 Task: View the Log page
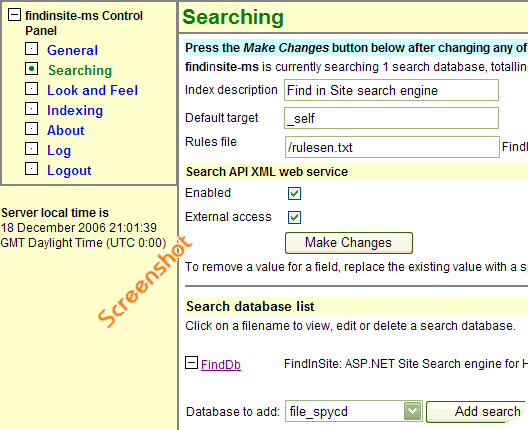59,151
